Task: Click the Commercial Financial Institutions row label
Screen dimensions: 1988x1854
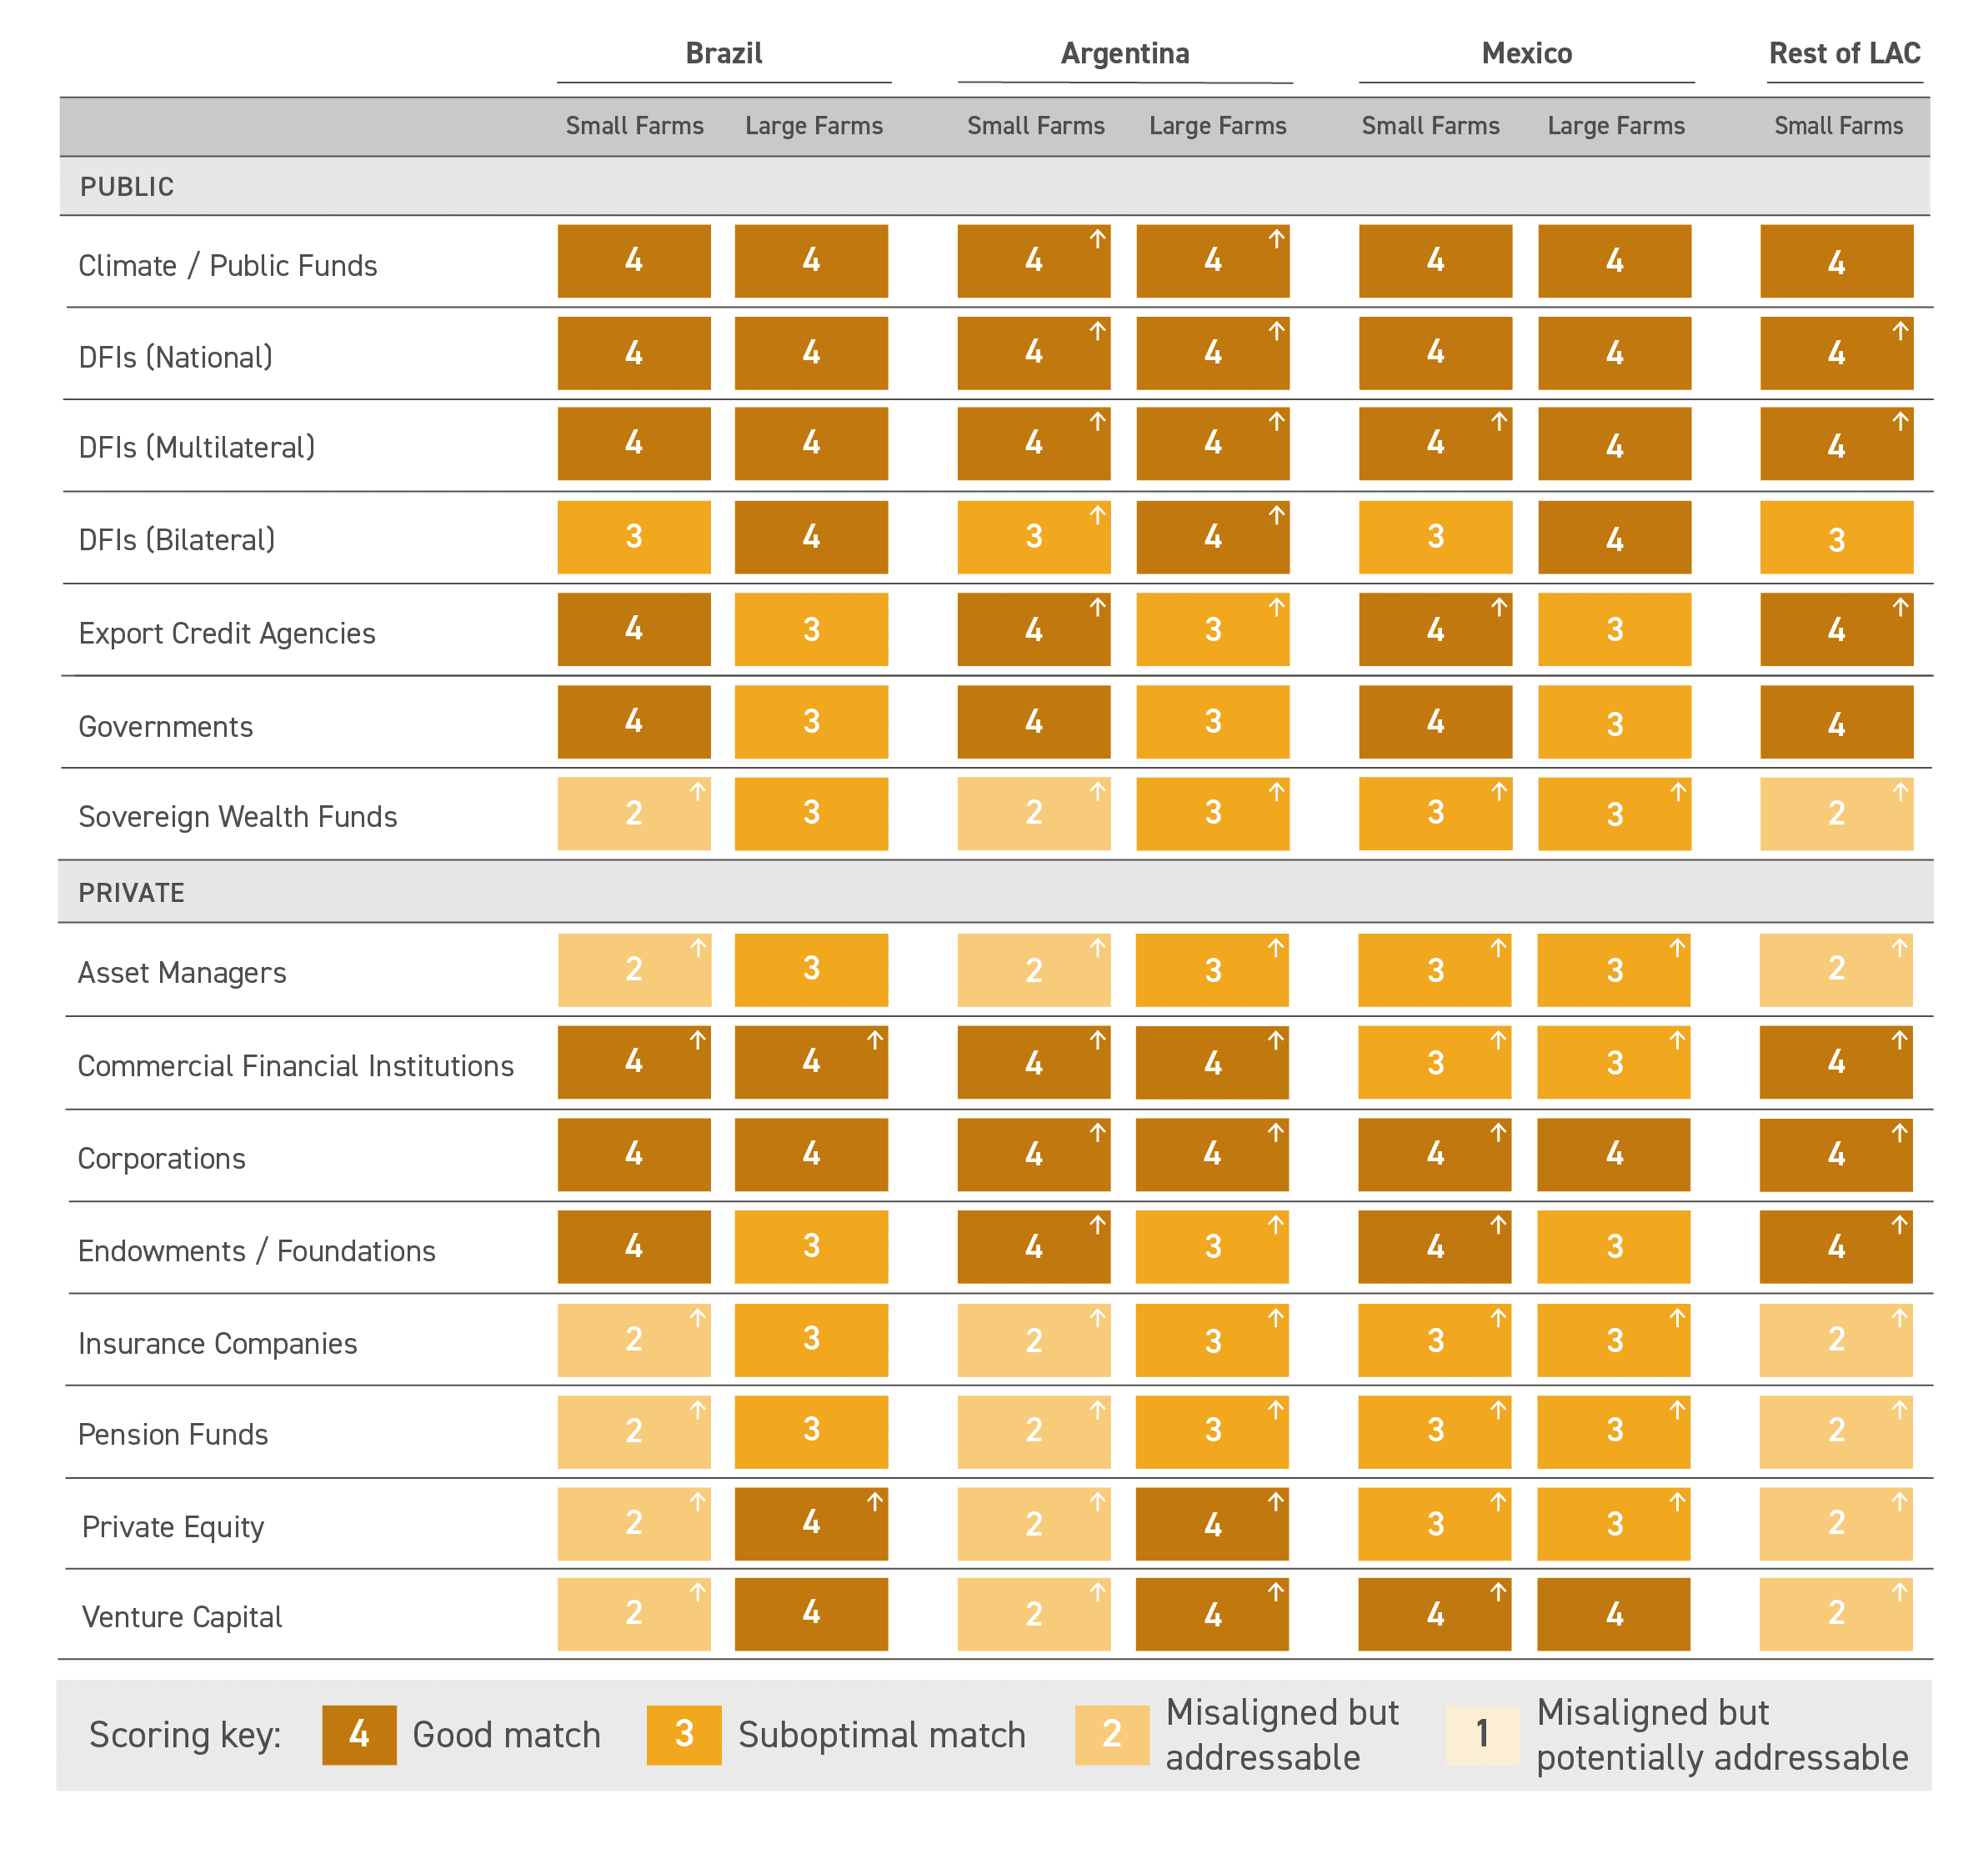Action: [x=295, y=1065]
